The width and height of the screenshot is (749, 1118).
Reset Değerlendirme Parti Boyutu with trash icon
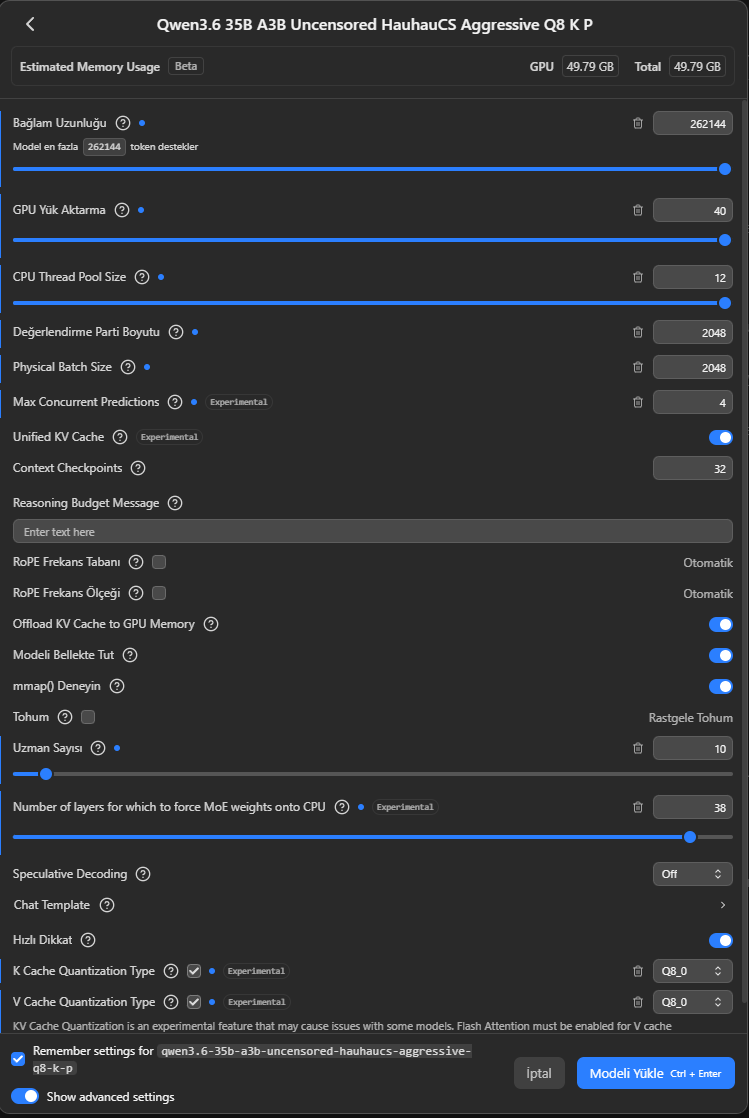coord(638,332)
